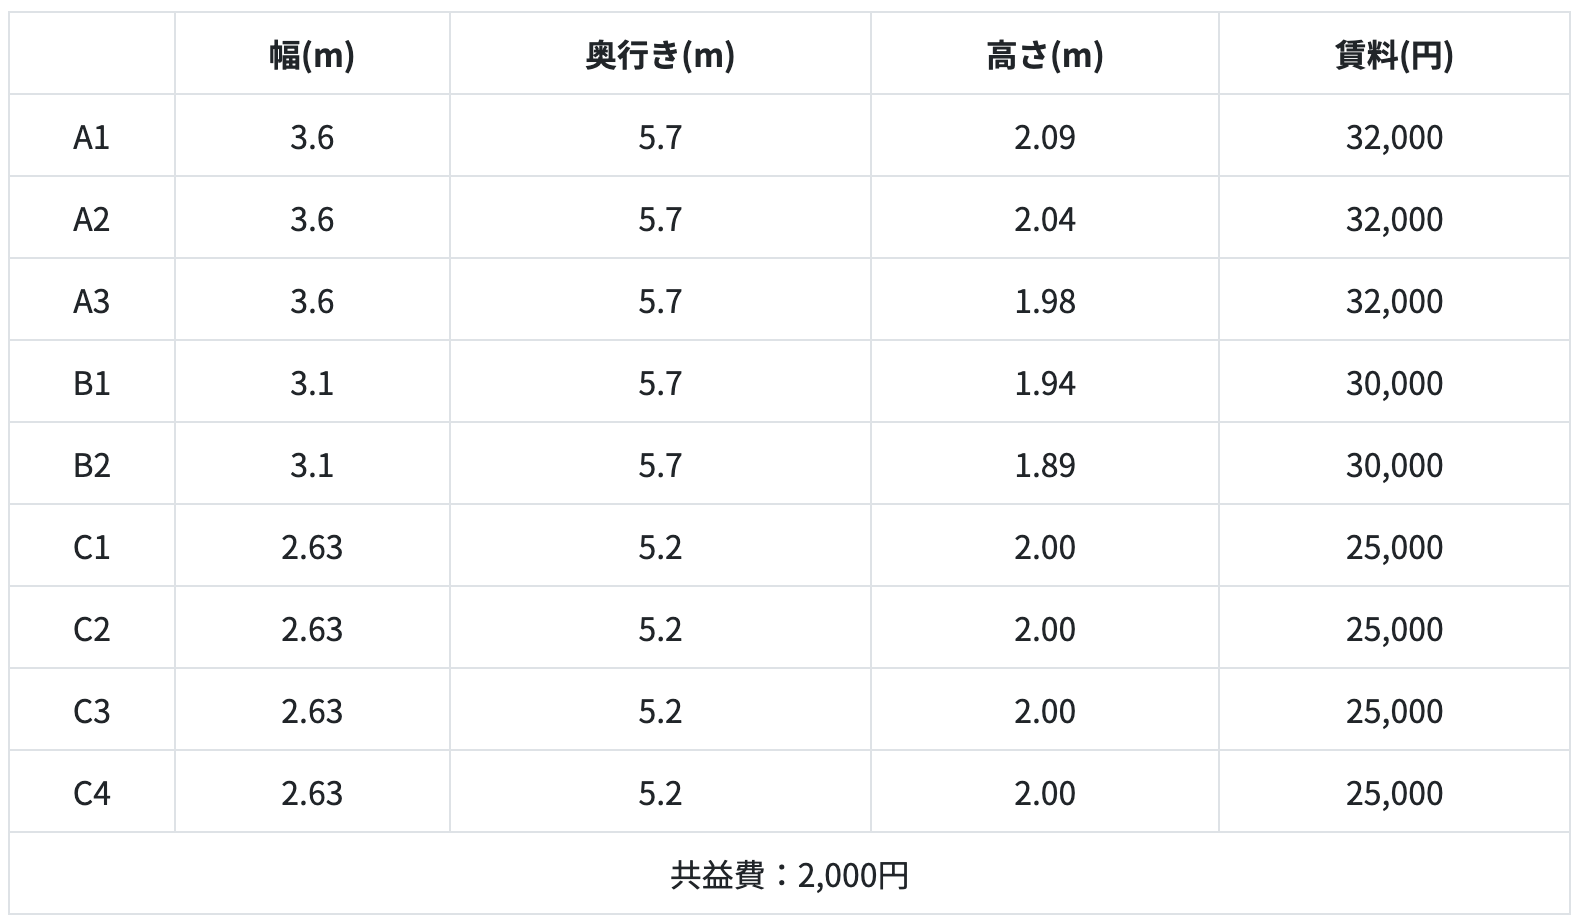This screenshot has height=924, width=1580.
Task: Click the 5.2 depth cell in row C2
Action: click(x=660, y=629)
